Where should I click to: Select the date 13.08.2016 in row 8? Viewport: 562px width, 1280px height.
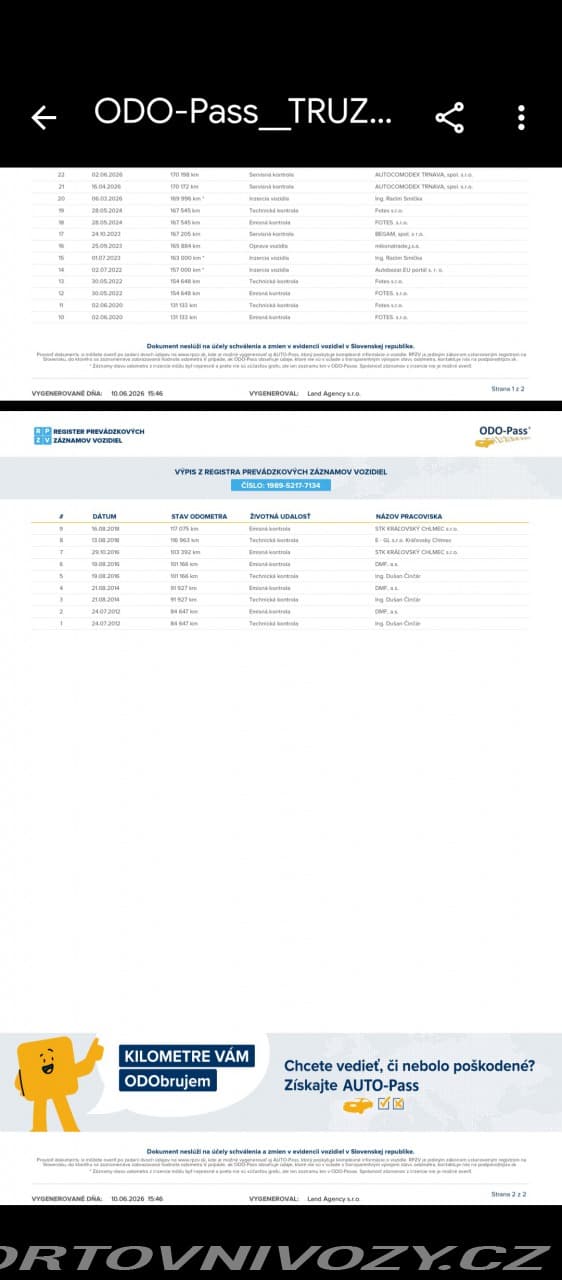pyautogui.click(x=106, y=540)
